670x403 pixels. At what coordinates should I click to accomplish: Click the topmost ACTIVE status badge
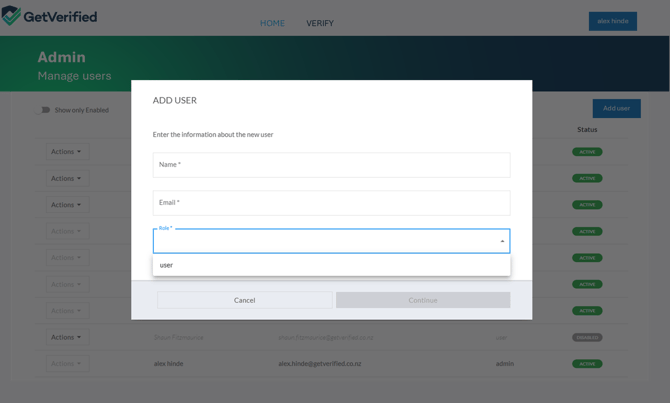pyautogui.click(x=587, y=152)
